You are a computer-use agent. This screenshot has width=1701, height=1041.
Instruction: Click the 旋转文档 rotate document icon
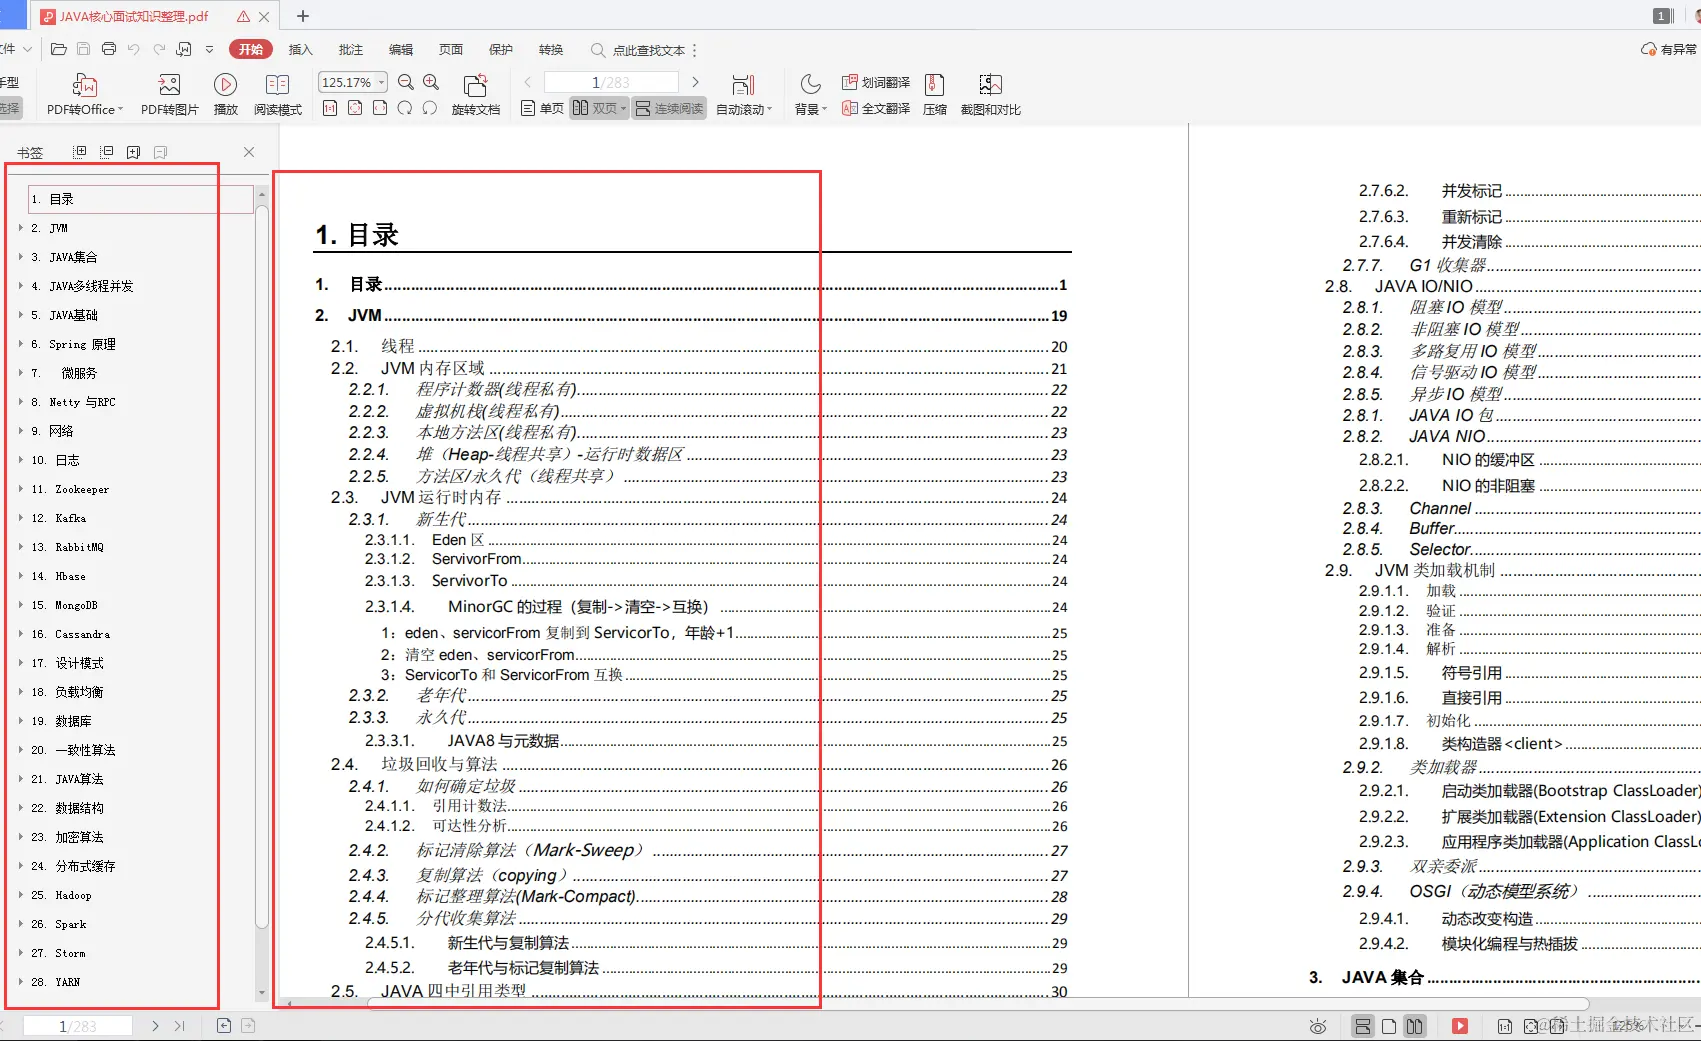pos(475,93)
